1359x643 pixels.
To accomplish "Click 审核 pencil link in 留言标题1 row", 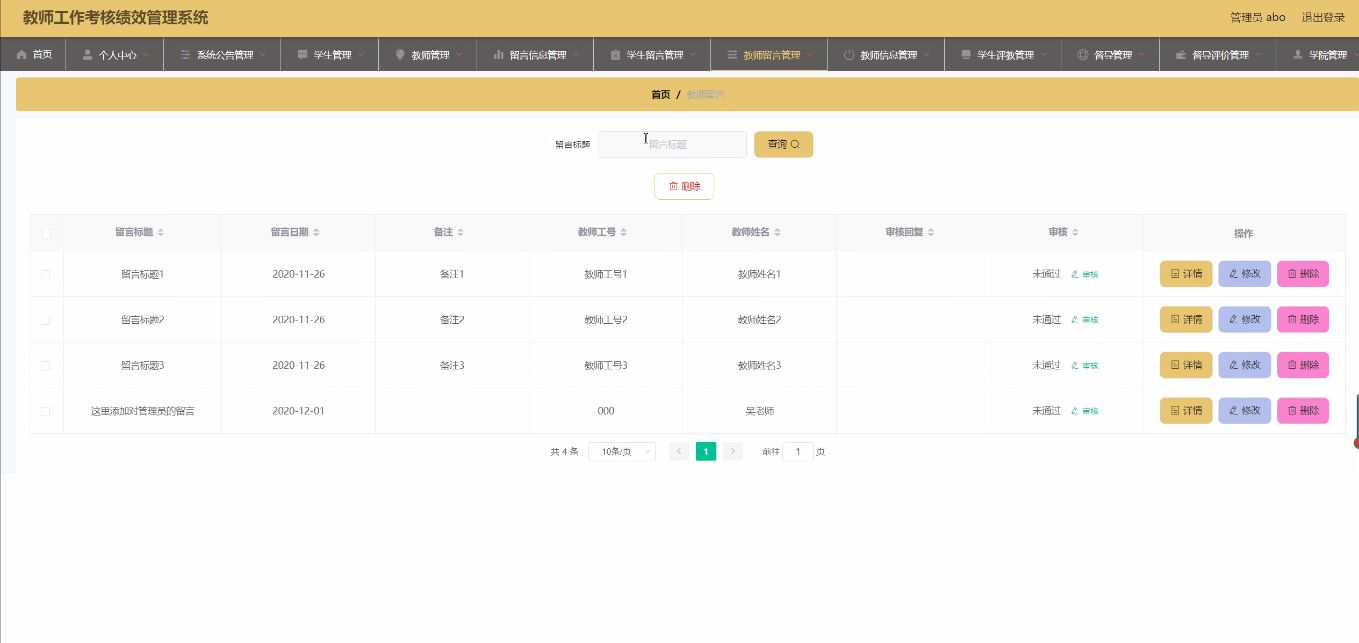I will (x=1085, y=274).
